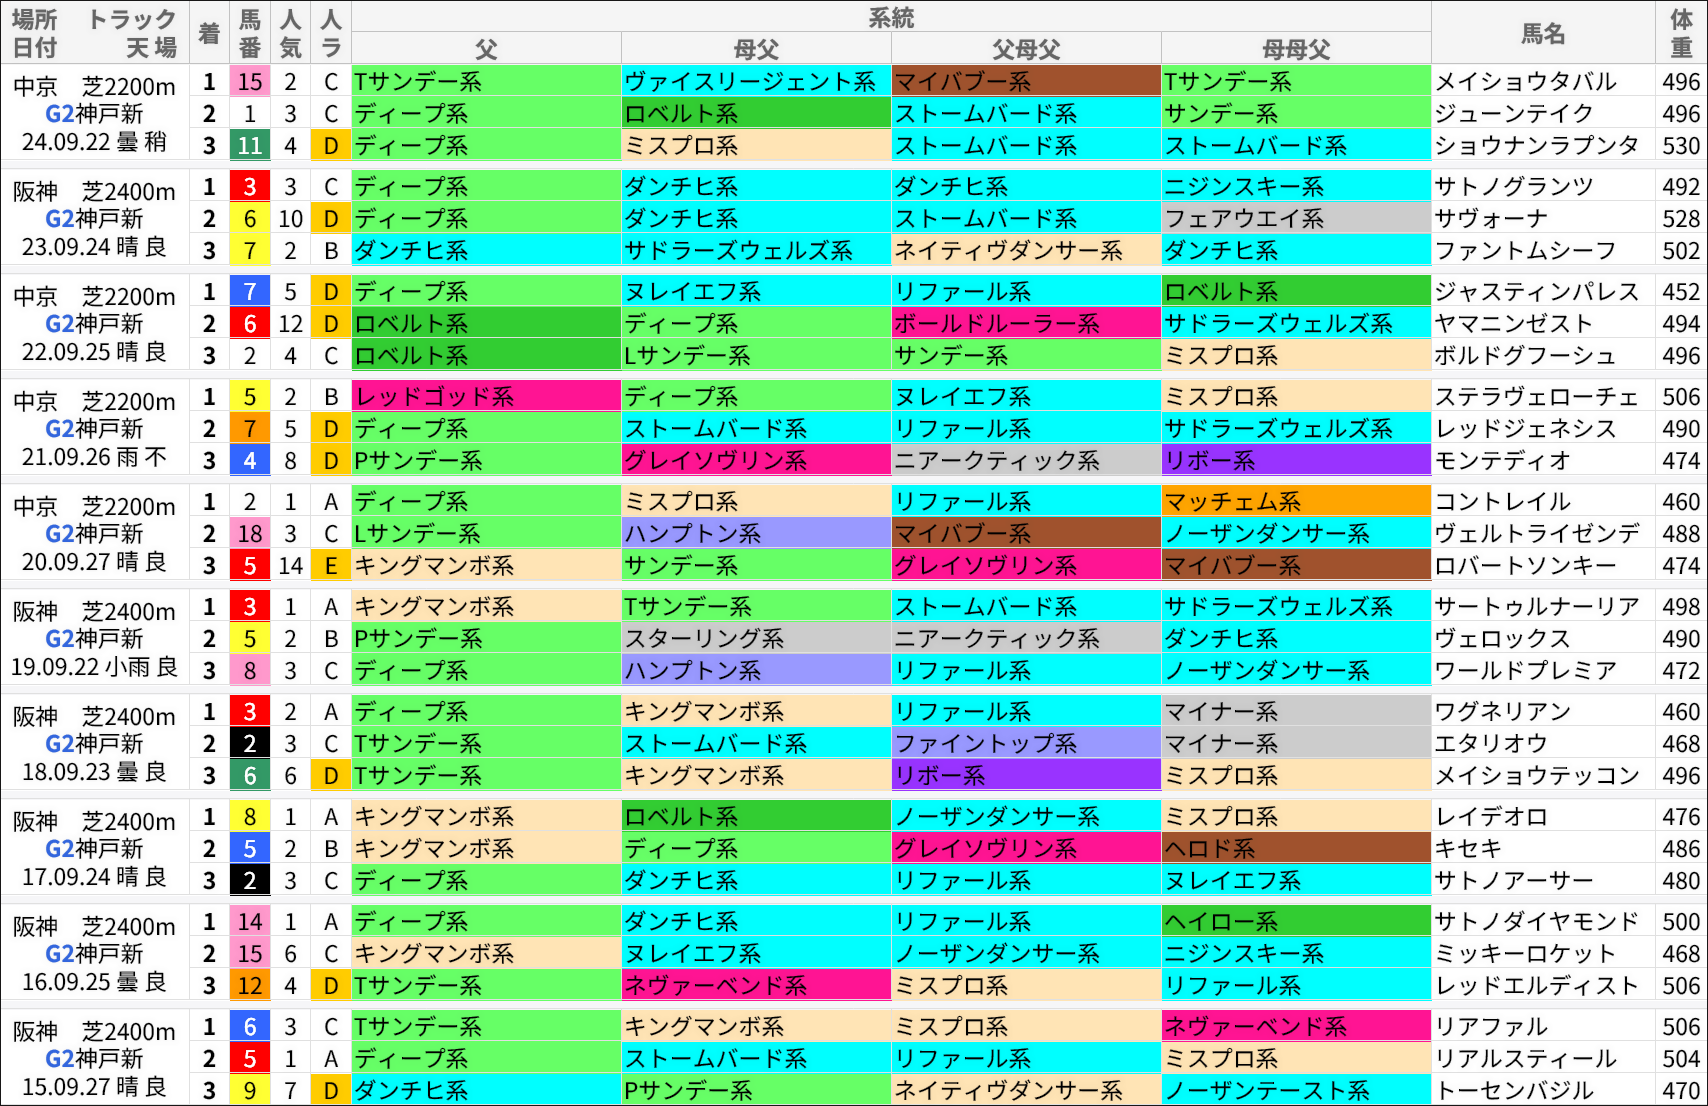Viewport: 1708px width, 1106px height.
Task: Click horse name リアルスティール
Action: pos(1526,1059)
